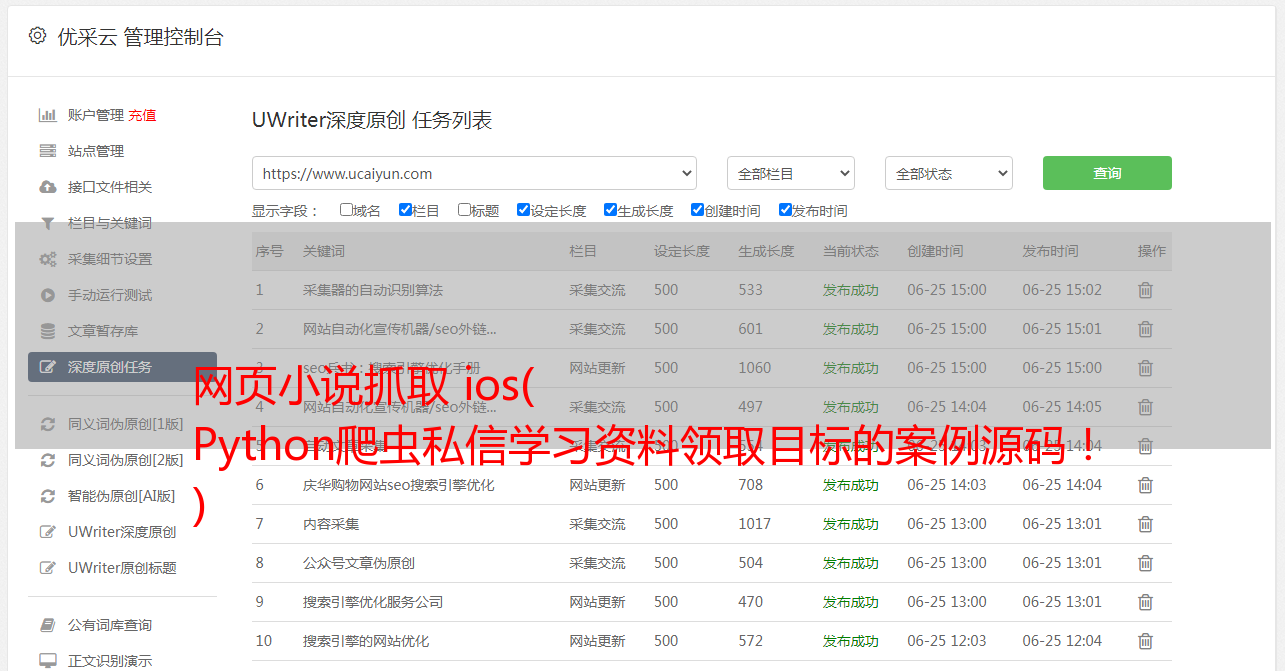Click the server icon beside 站点管理
Viewport: 1285px width, 671px height.
point(47,151)
